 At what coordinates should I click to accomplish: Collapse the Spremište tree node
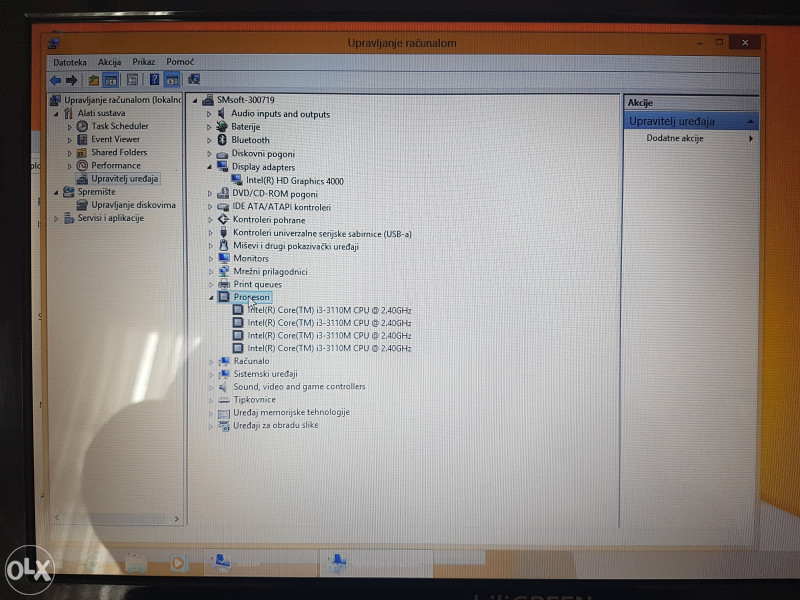56,192
